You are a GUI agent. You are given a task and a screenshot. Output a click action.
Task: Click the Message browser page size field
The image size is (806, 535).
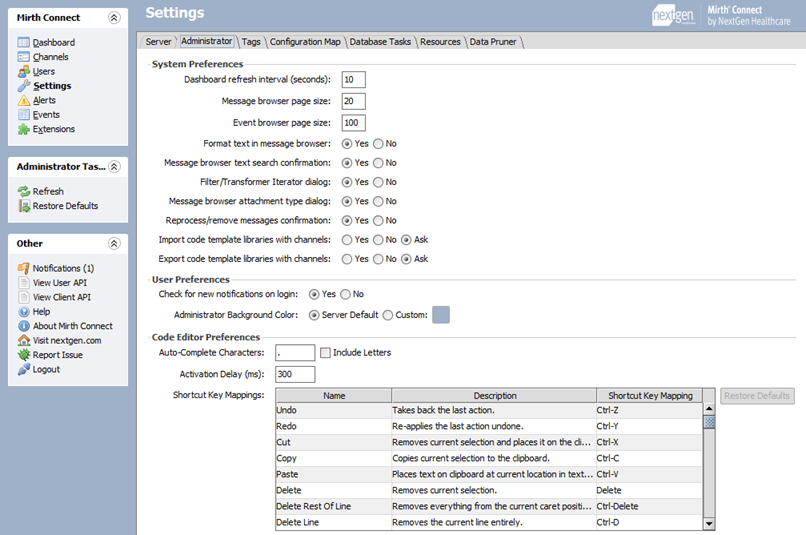[354, 101]
